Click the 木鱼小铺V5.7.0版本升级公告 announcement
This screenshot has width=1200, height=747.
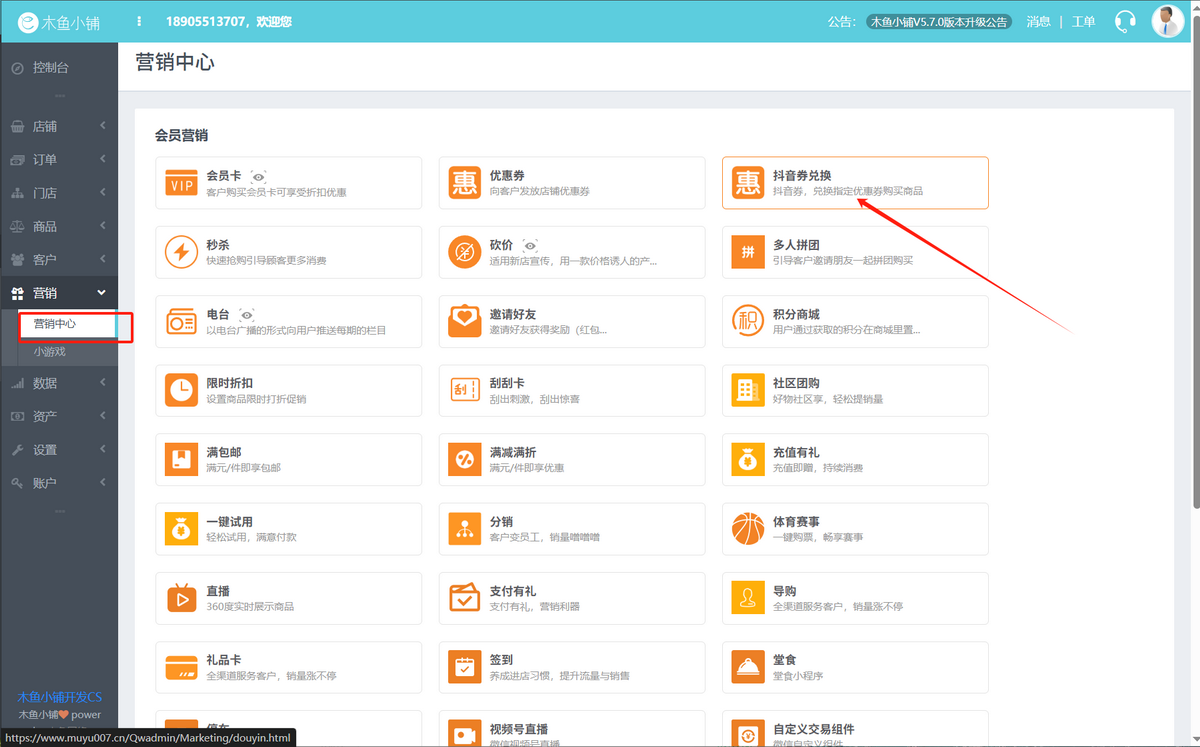939,21
